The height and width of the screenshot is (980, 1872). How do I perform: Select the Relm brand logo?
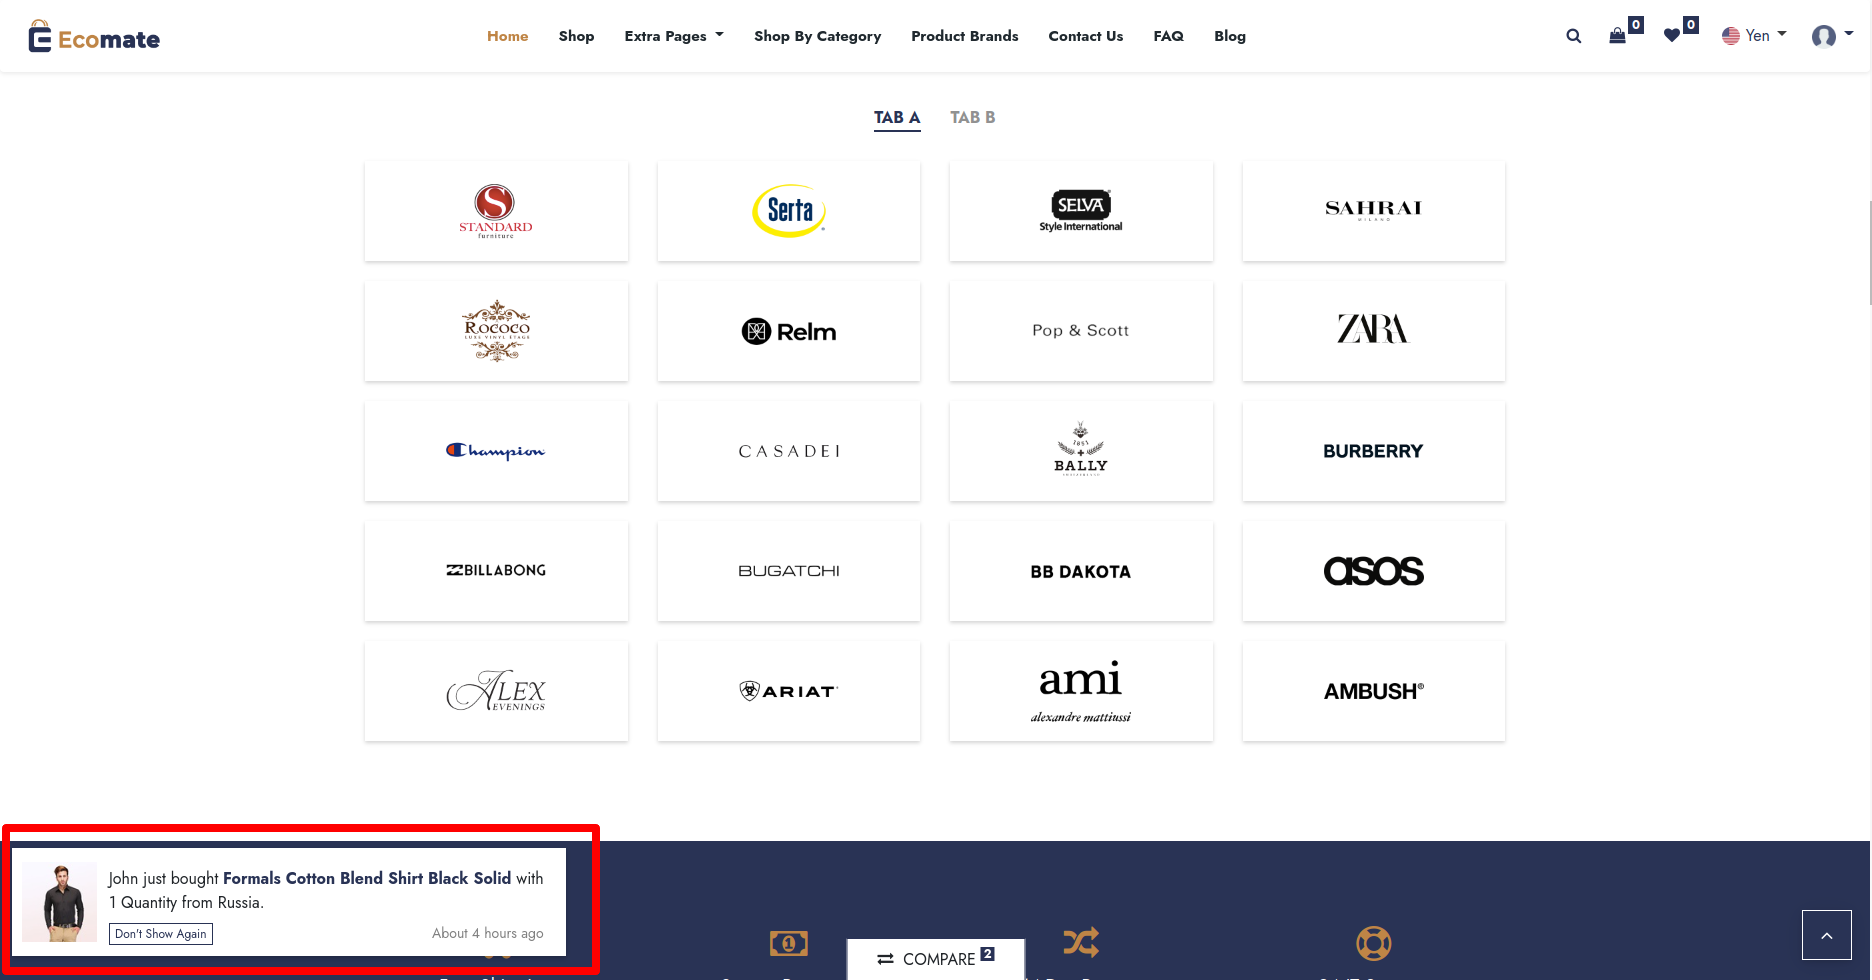coord(789,331)
